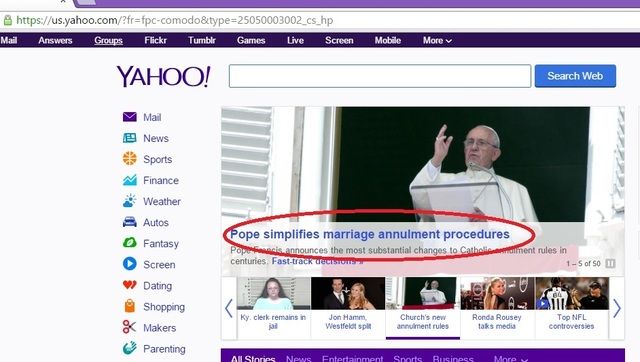Select the Sports basketball icon
Screen dimensions: 640x362
pos(130,158)
